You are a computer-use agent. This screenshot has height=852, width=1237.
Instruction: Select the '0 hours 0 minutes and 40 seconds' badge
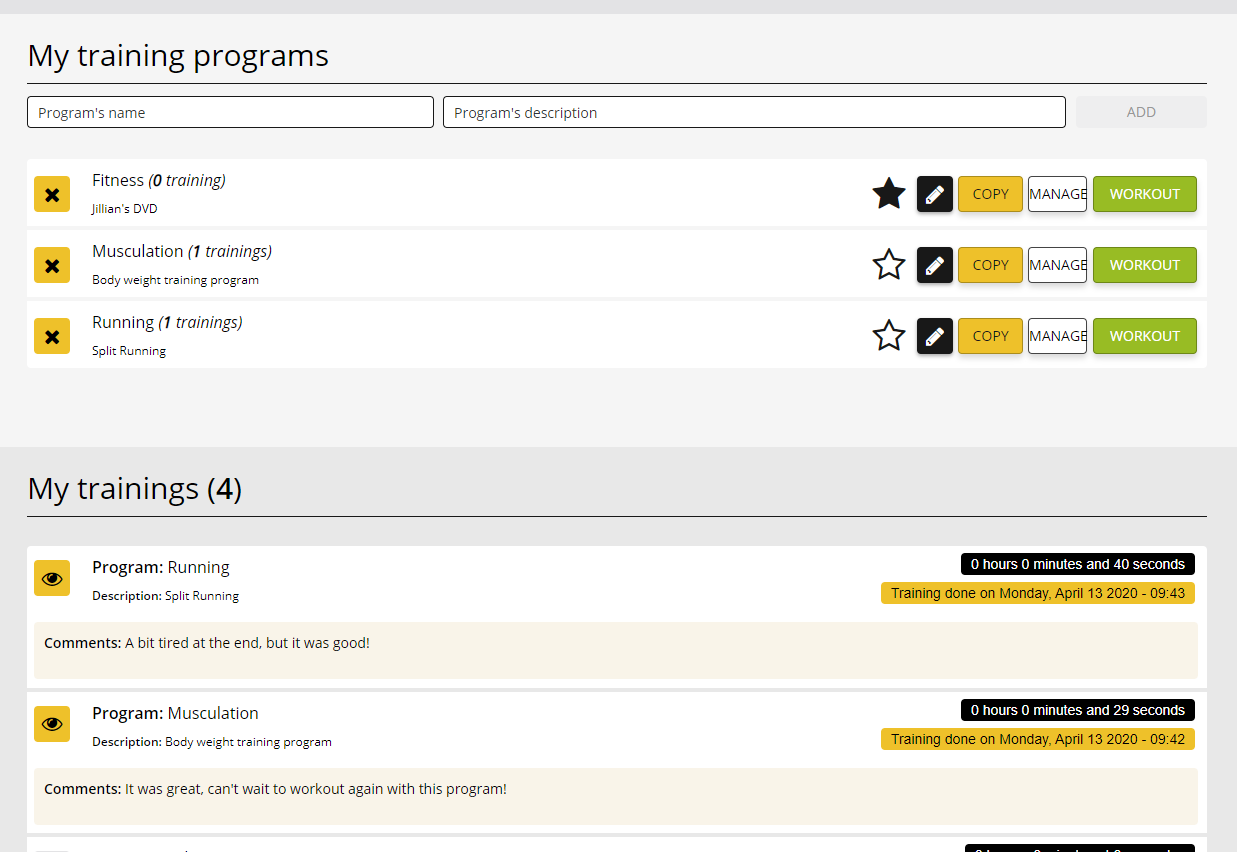coord(1078,564)
